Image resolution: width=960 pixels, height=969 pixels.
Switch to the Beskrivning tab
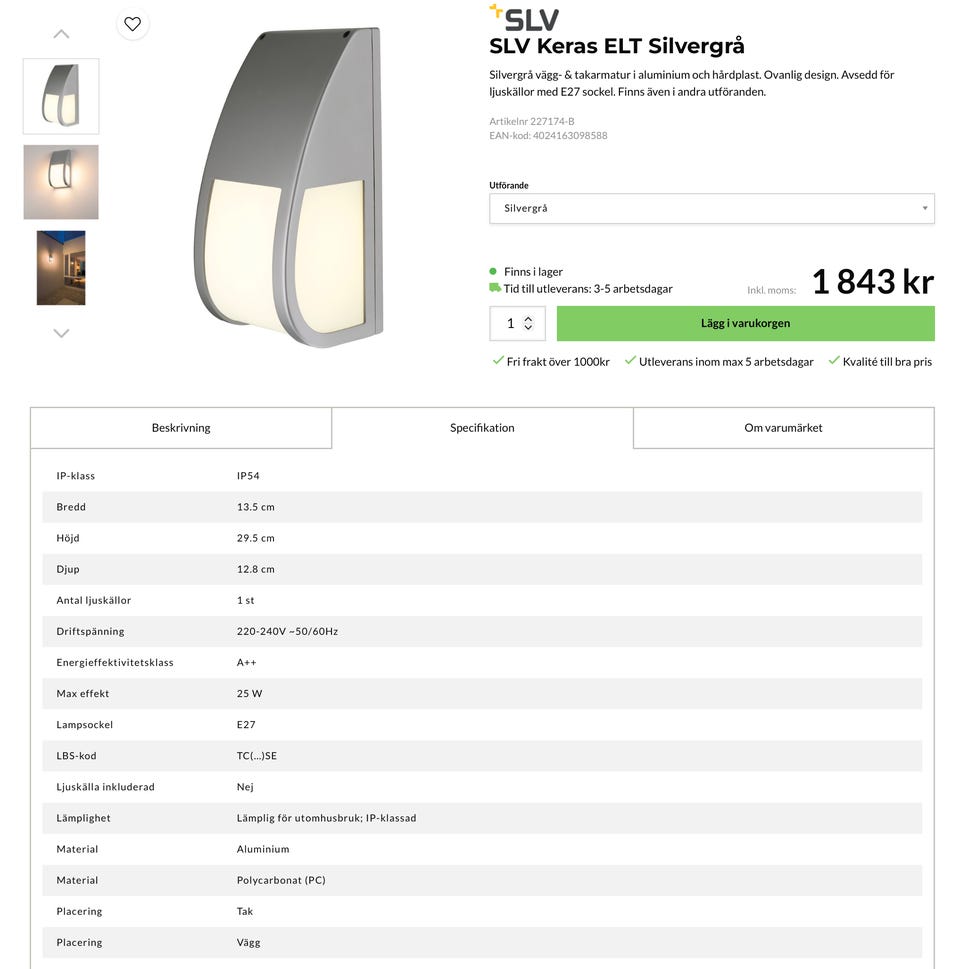click(181, 428)
